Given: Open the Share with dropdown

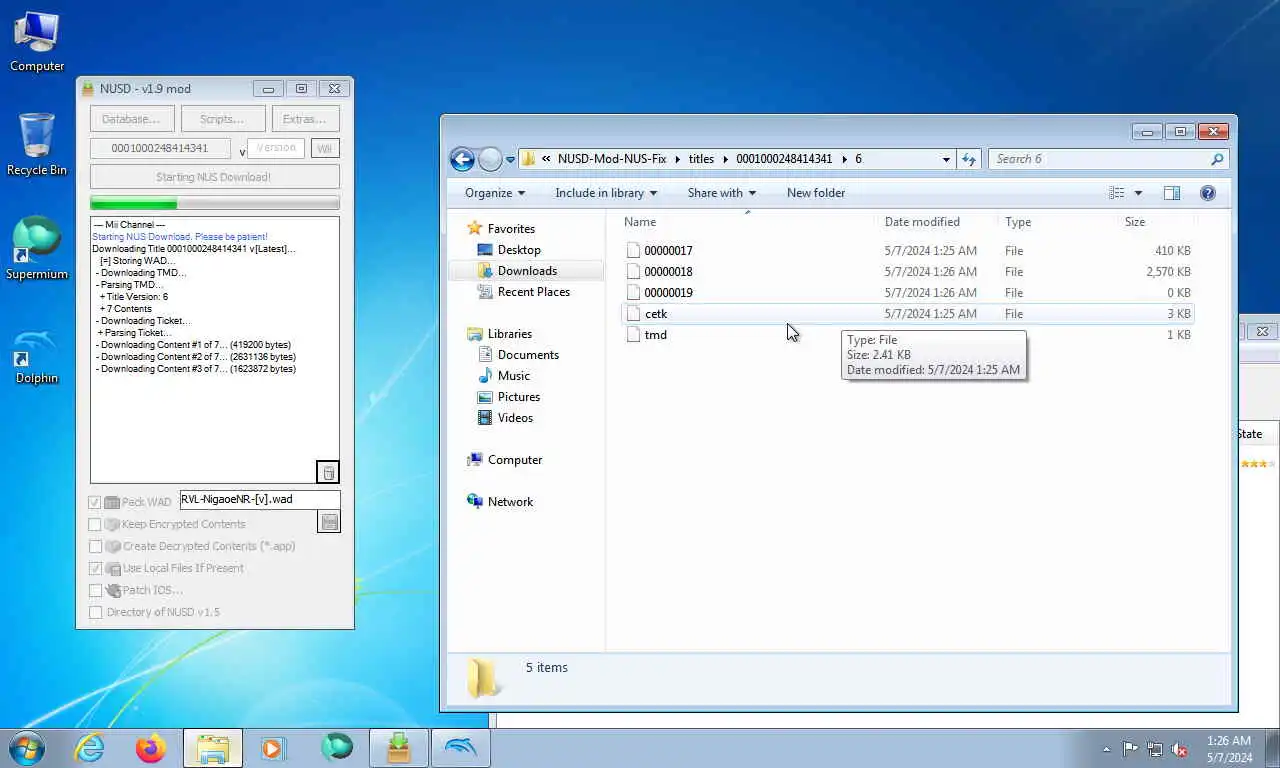Looking at the screenshot, I should point(721,193).
